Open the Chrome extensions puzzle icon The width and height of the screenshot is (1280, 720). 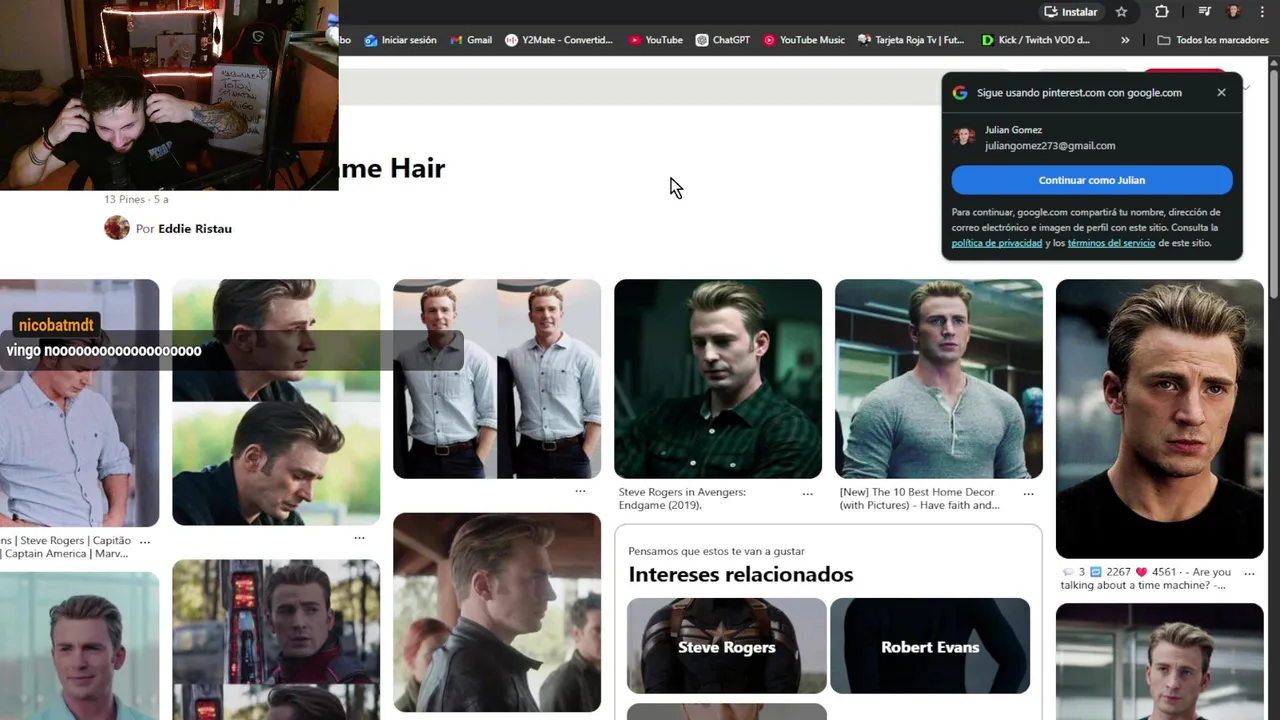(x=1161, y=12)
